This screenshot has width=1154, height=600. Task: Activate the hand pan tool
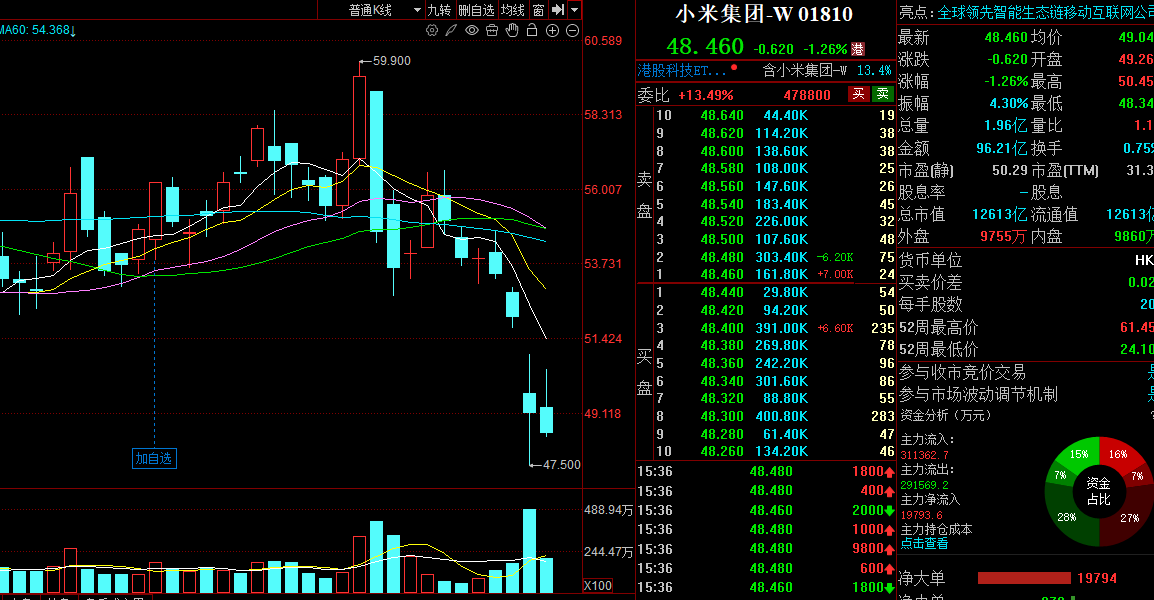(x=512, y=30)
